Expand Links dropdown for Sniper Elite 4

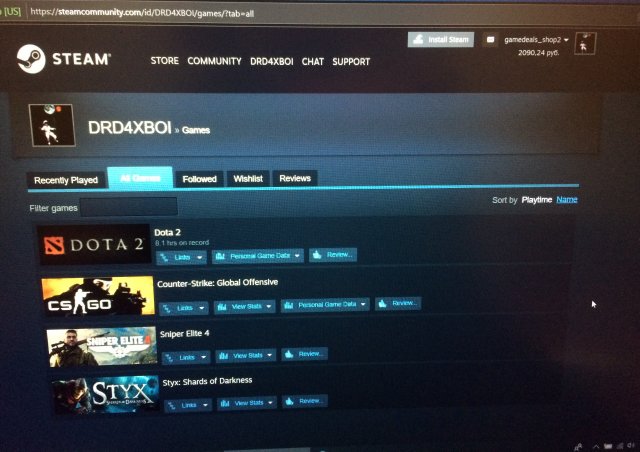tap(186, 357)
